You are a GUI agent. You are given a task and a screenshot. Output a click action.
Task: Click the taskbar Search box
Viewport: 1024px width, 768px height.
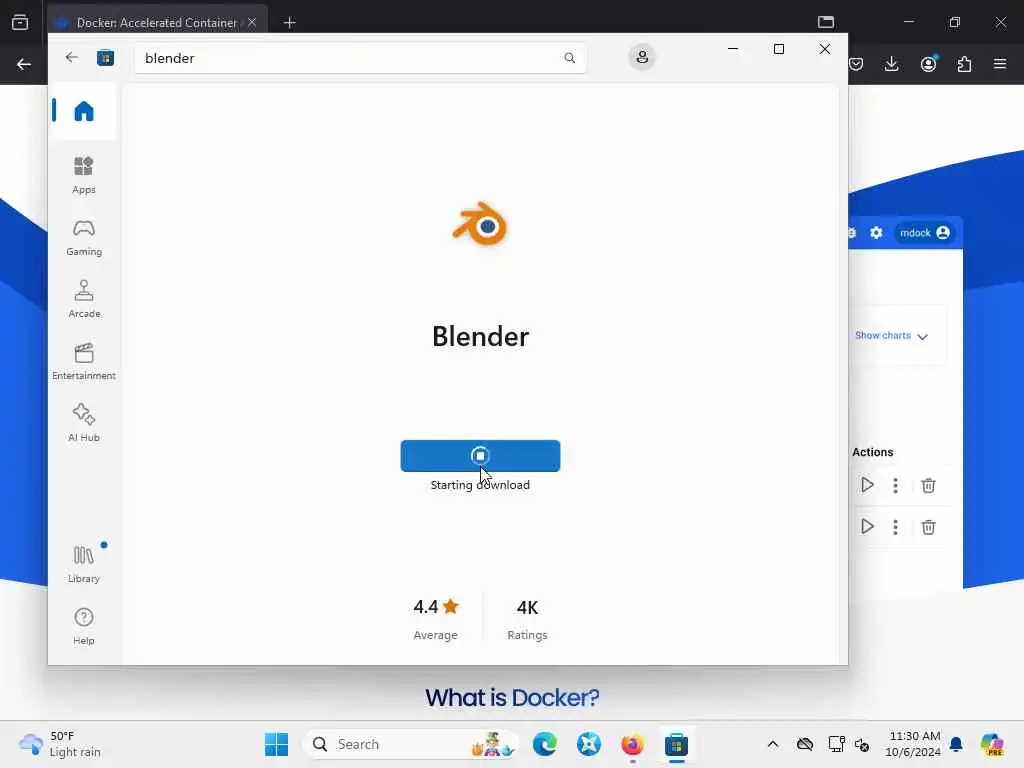click(410, 744)
